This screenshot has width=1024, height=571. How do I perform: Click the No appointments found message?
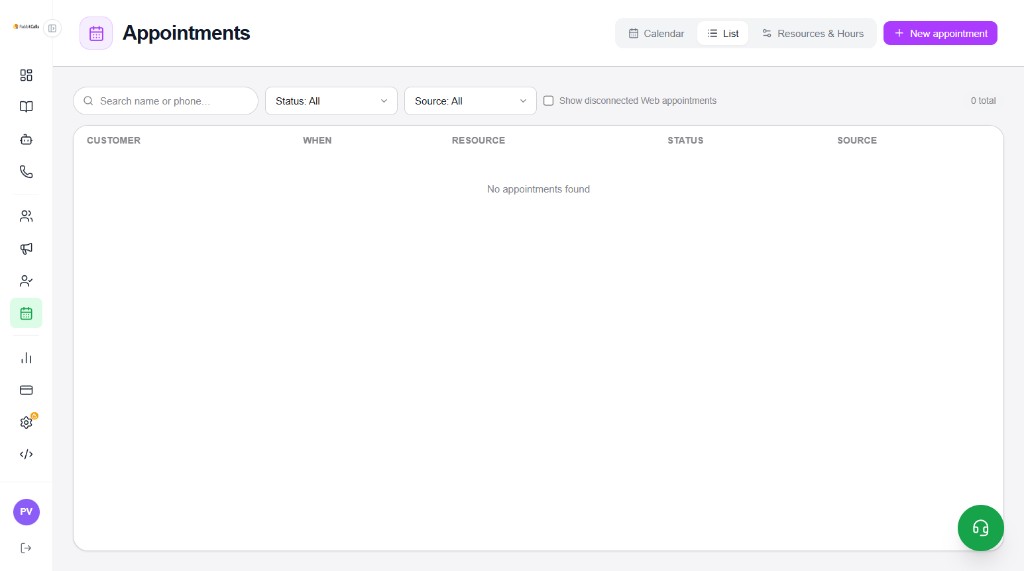tap(538, 189)
